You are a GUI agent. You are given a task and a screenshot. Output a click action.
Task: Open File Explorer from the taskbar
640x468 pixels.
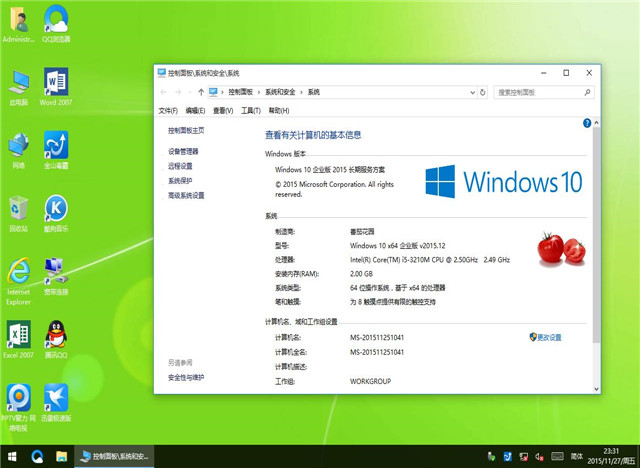tap(61, 457)
